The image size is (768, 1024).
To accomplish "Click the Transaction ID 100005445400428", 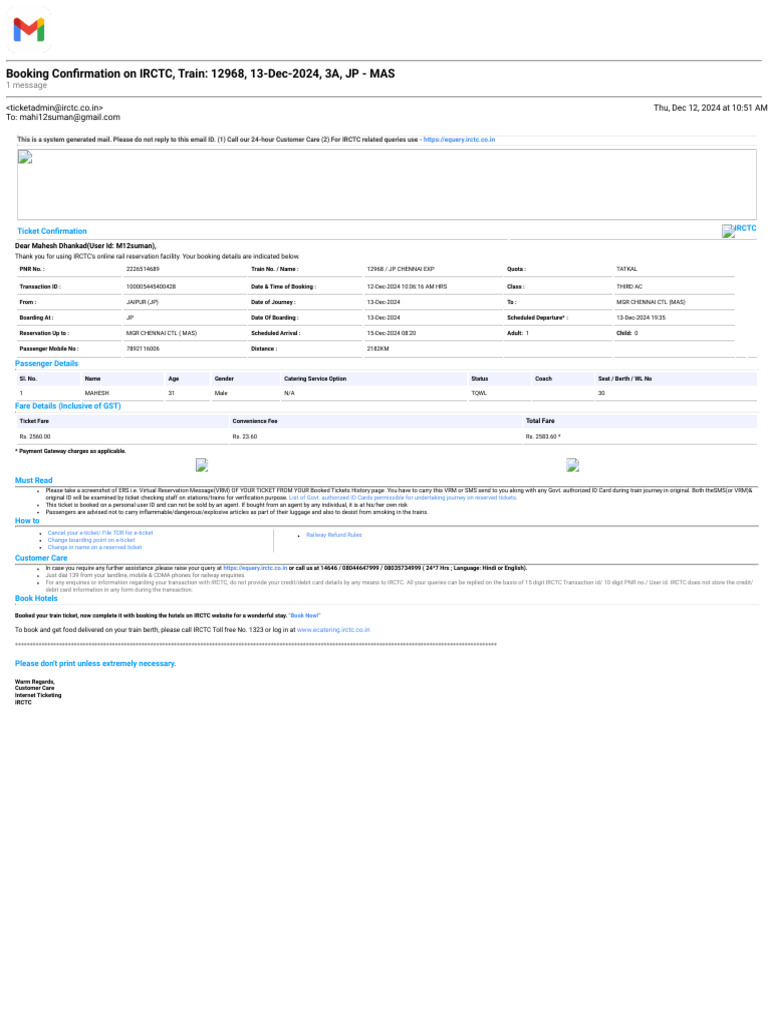I will [151, 287].
